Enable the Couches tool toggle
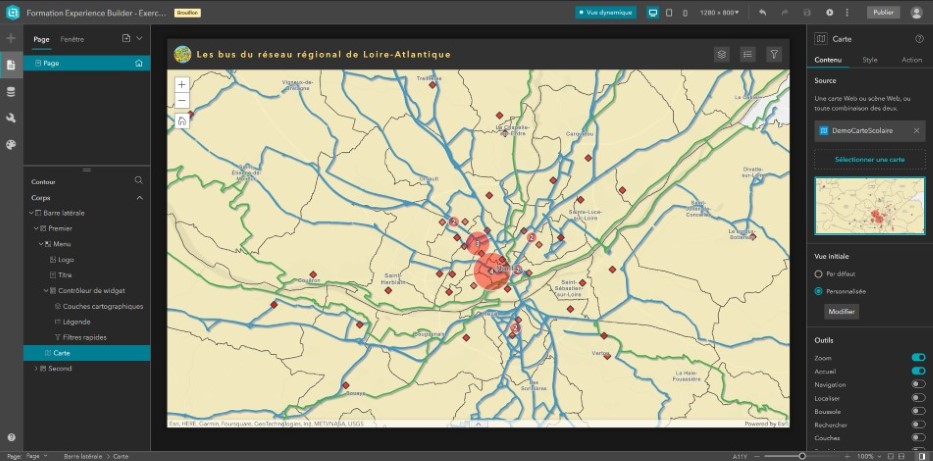Image resolution: width=933 pixels, height=461 pixels. [918, 438]
